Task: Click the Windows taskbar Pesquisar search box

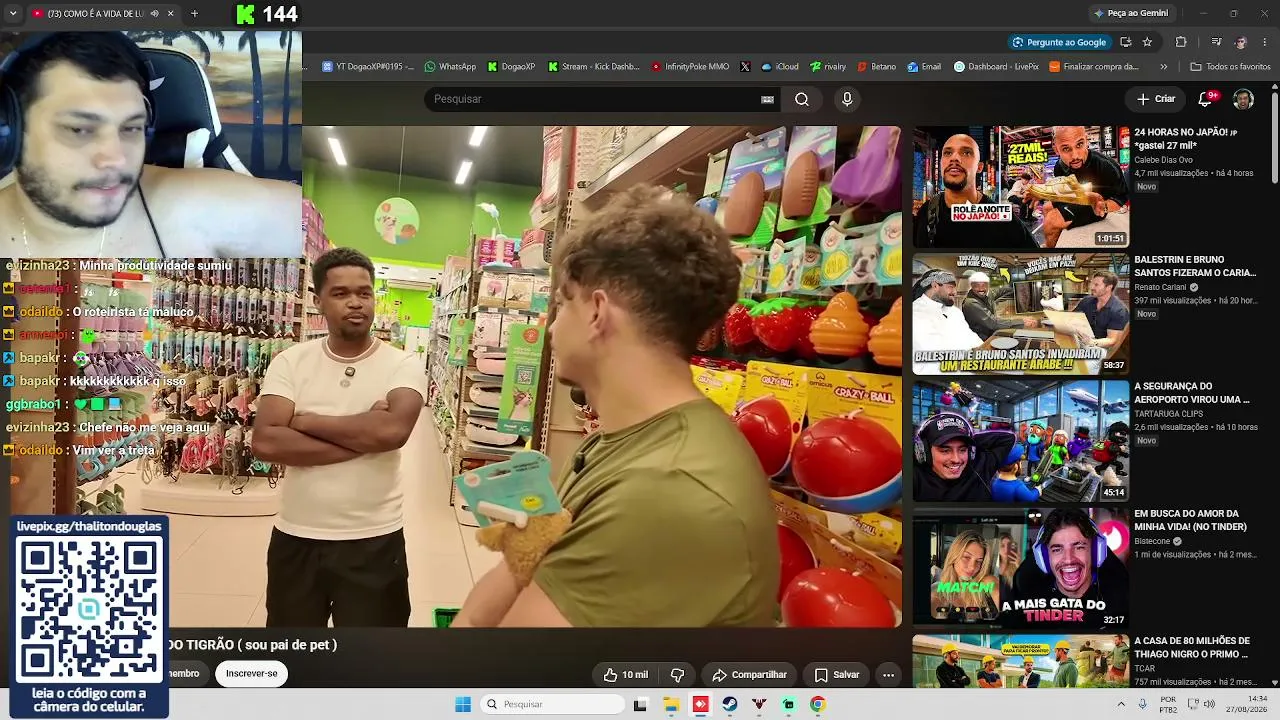Action: click(553, 704)
